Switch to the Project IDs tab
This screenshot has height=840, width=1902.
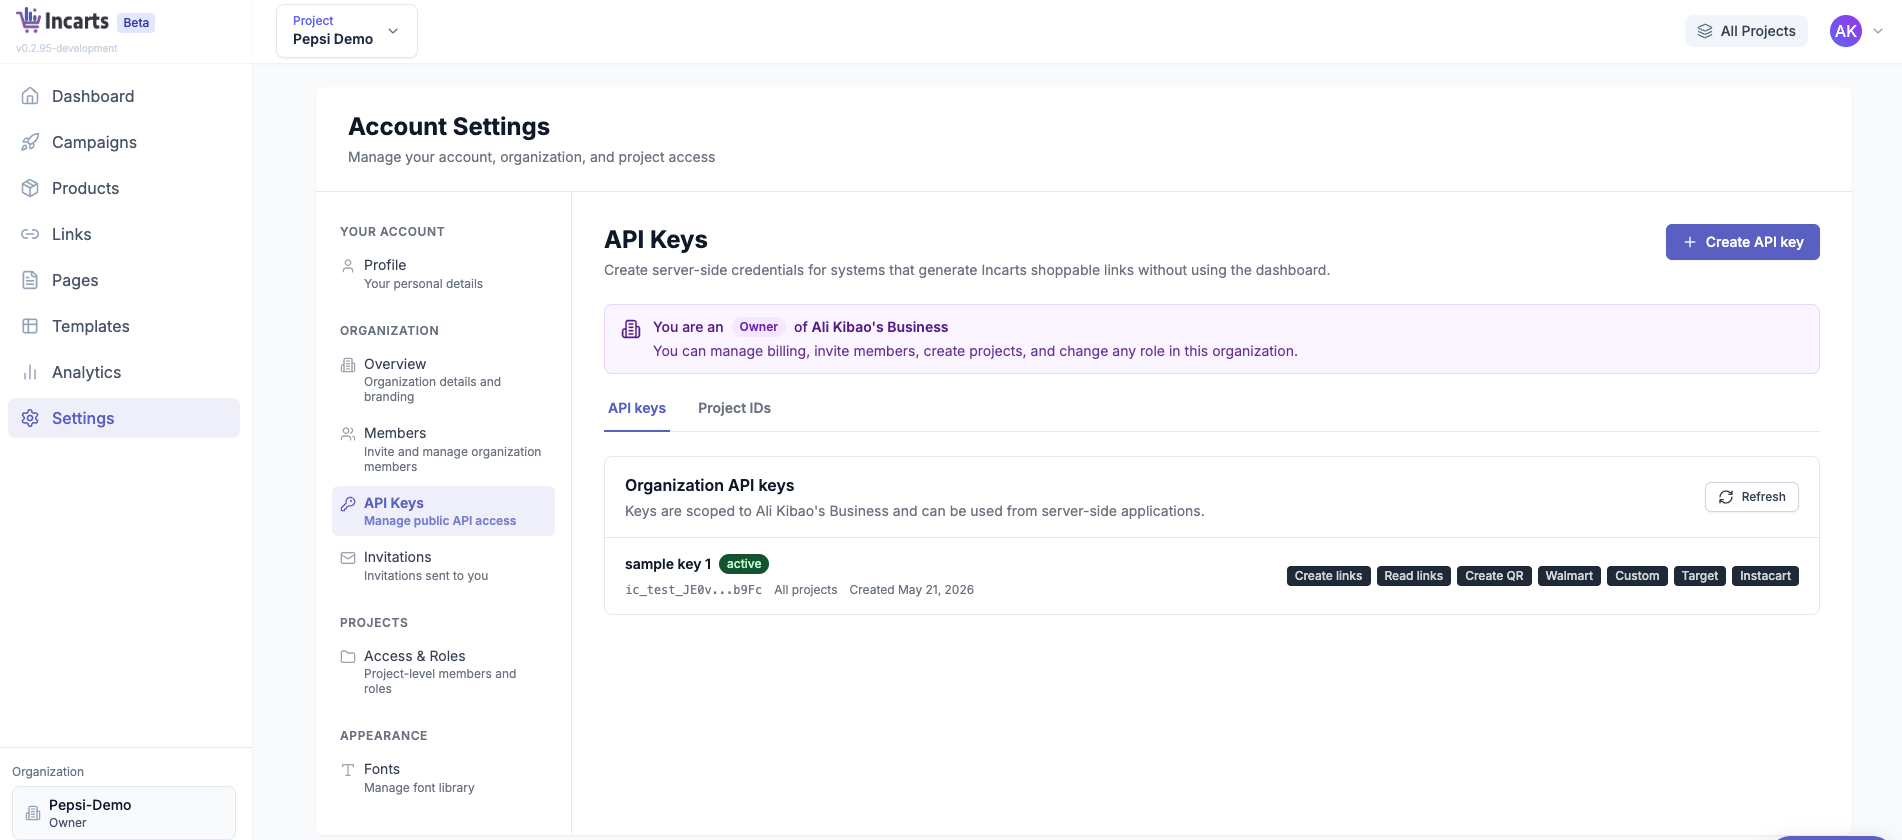[x=734, y=408]
